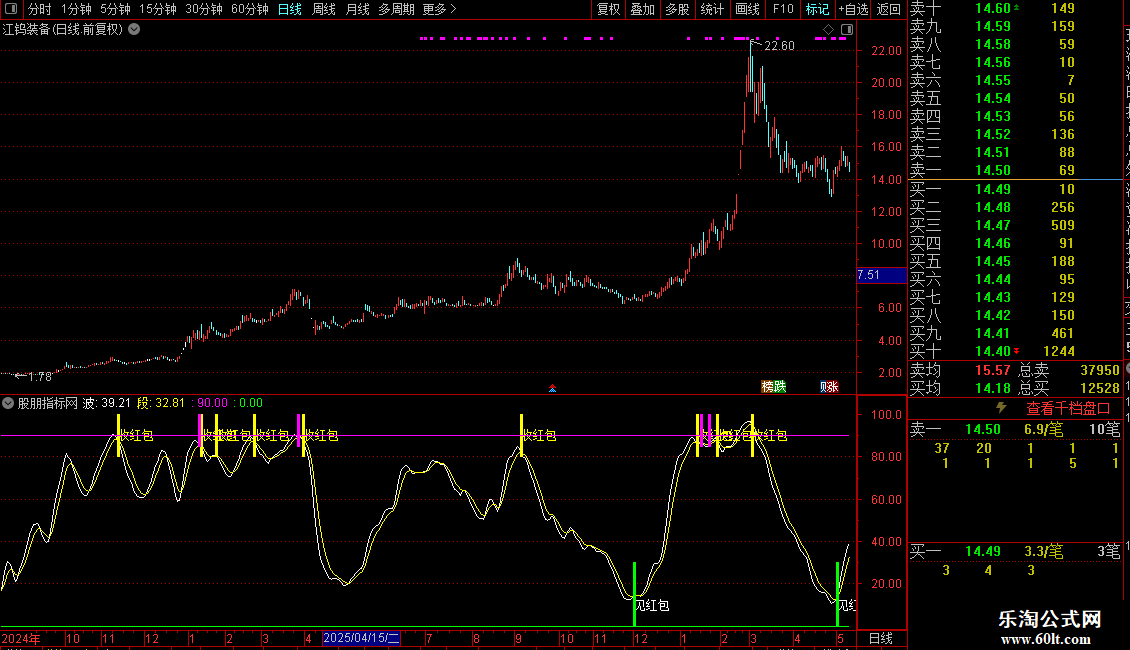Screen dimensions: 1130x650
Task: Click the 段: 32.81 indicator value
Action: [161, 403]
